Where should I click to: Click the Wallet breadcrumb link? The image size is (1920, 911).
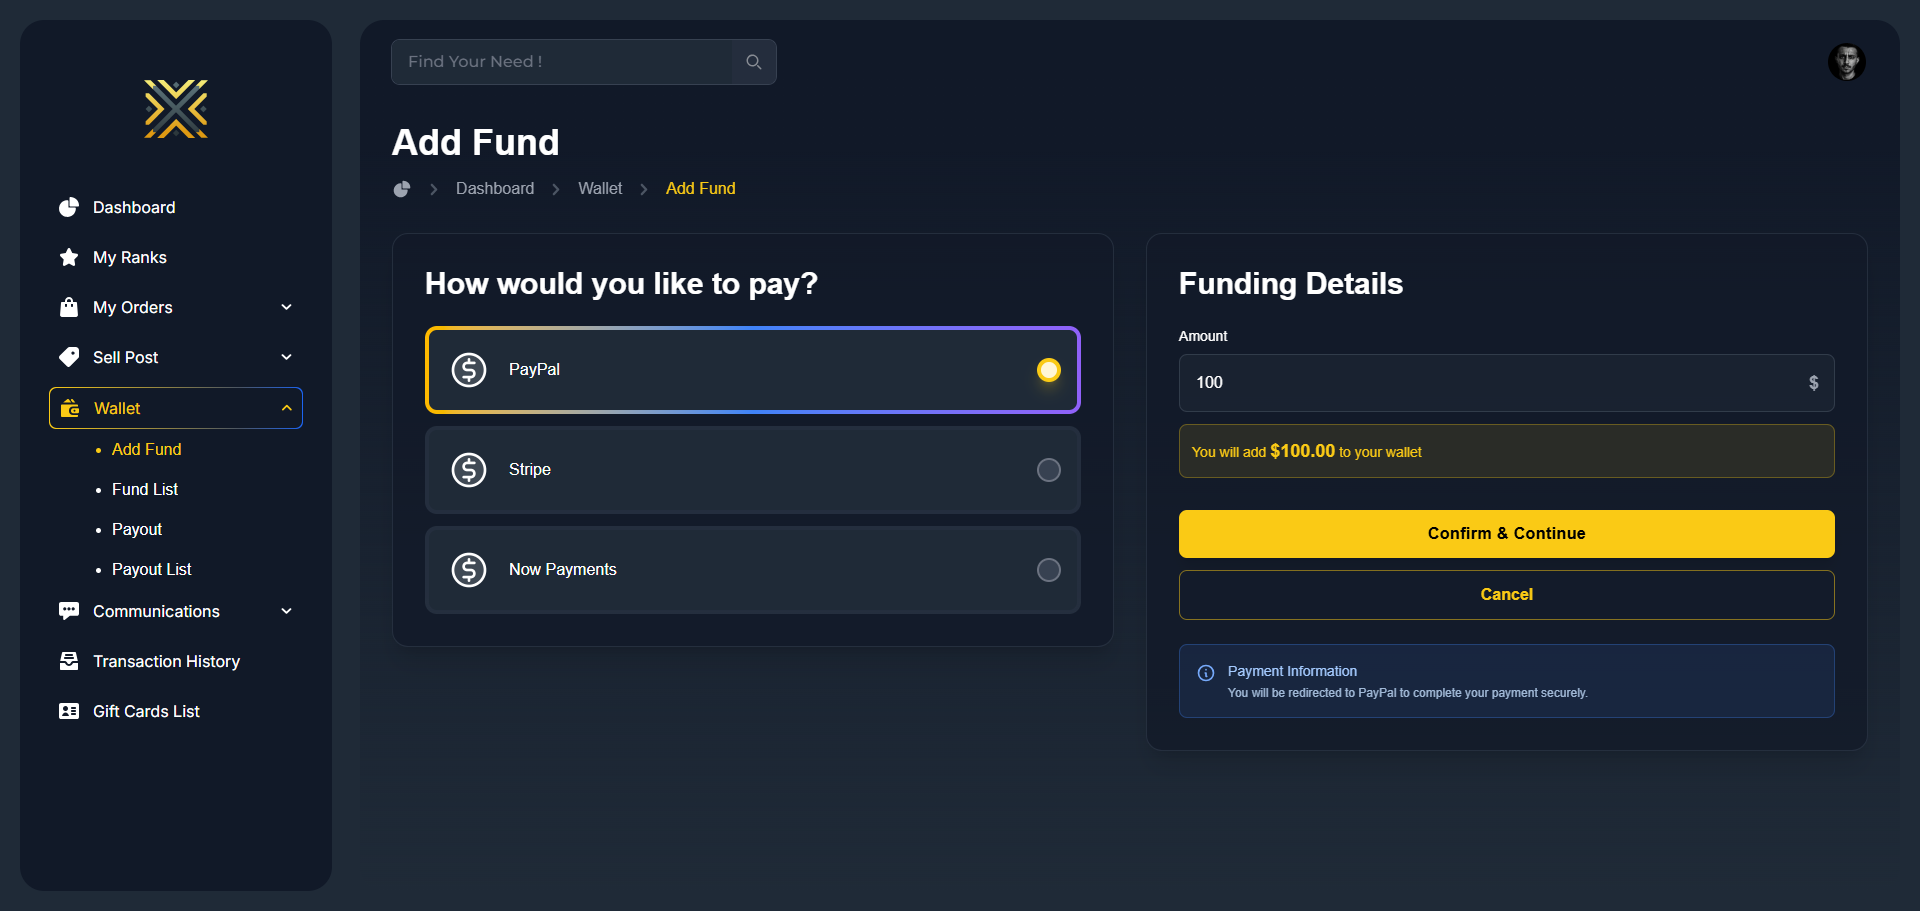click(x=600, y=189)
